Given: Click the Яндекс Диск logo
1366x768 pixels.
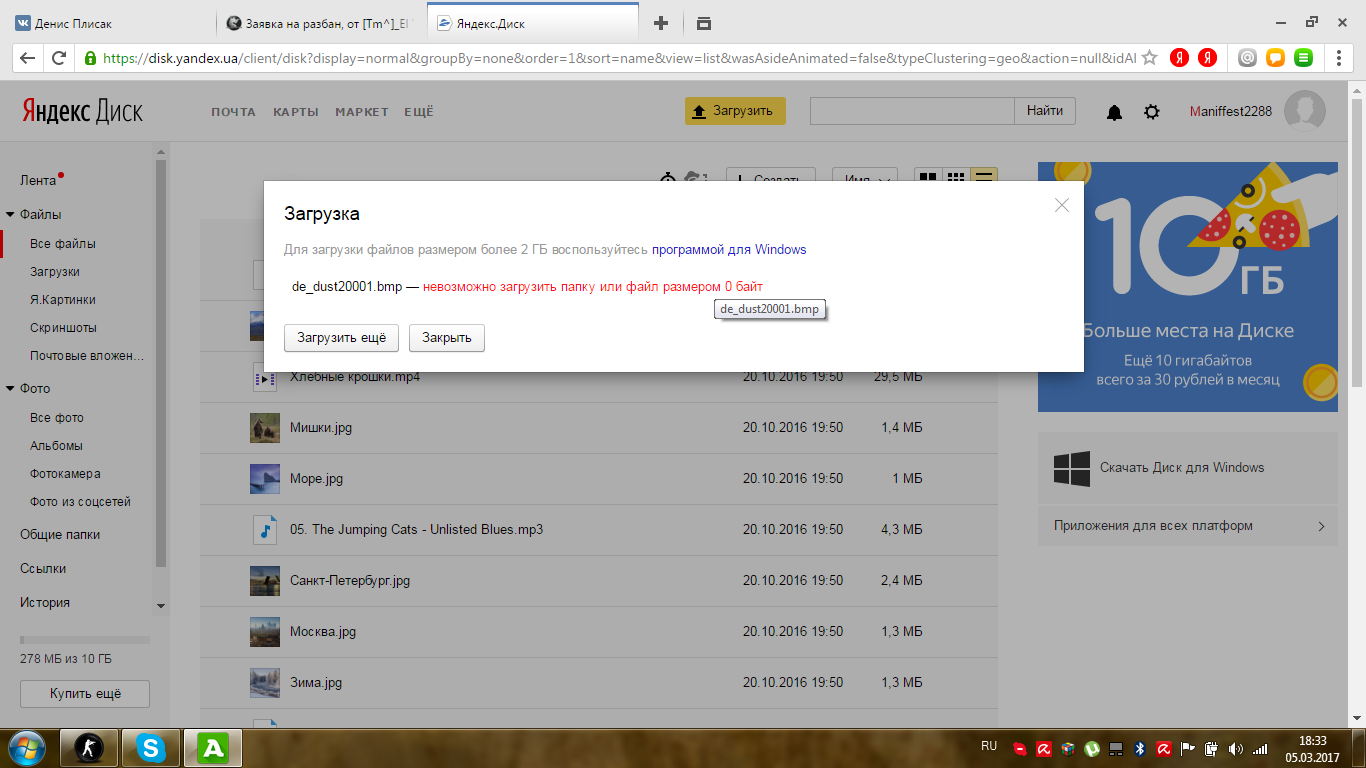Looking at the screenshot, I should (x=83, y=112).
